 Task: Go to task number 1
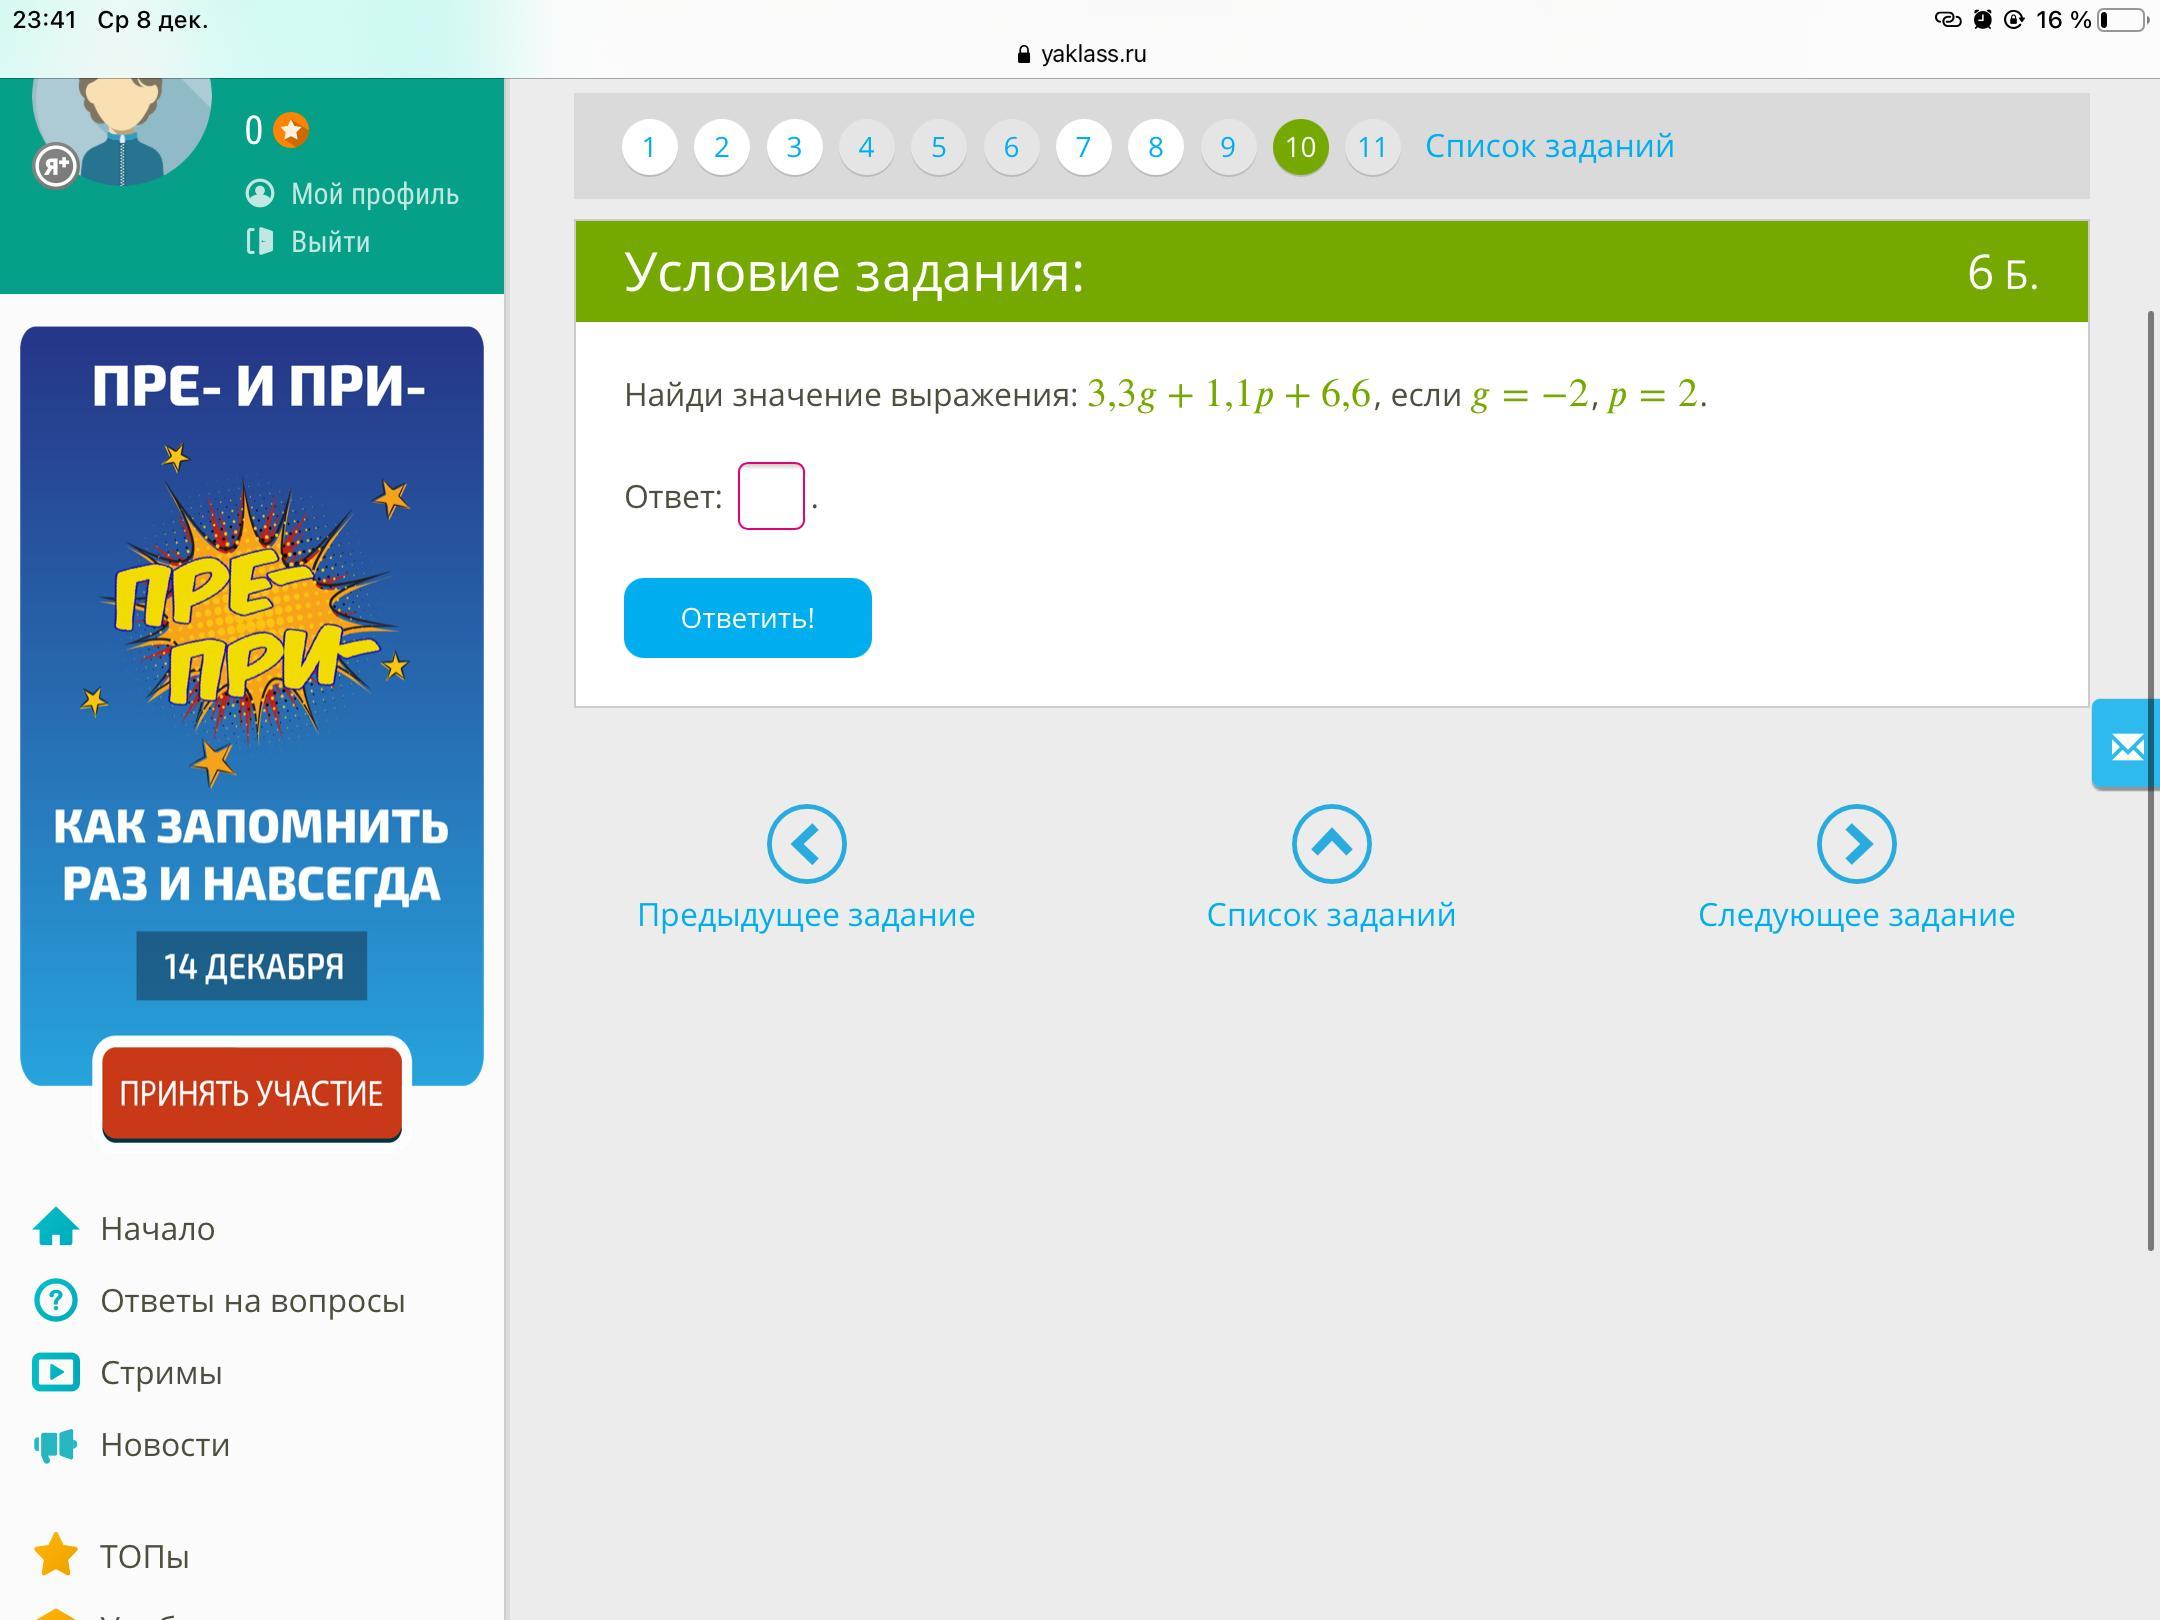click(649, 147)
